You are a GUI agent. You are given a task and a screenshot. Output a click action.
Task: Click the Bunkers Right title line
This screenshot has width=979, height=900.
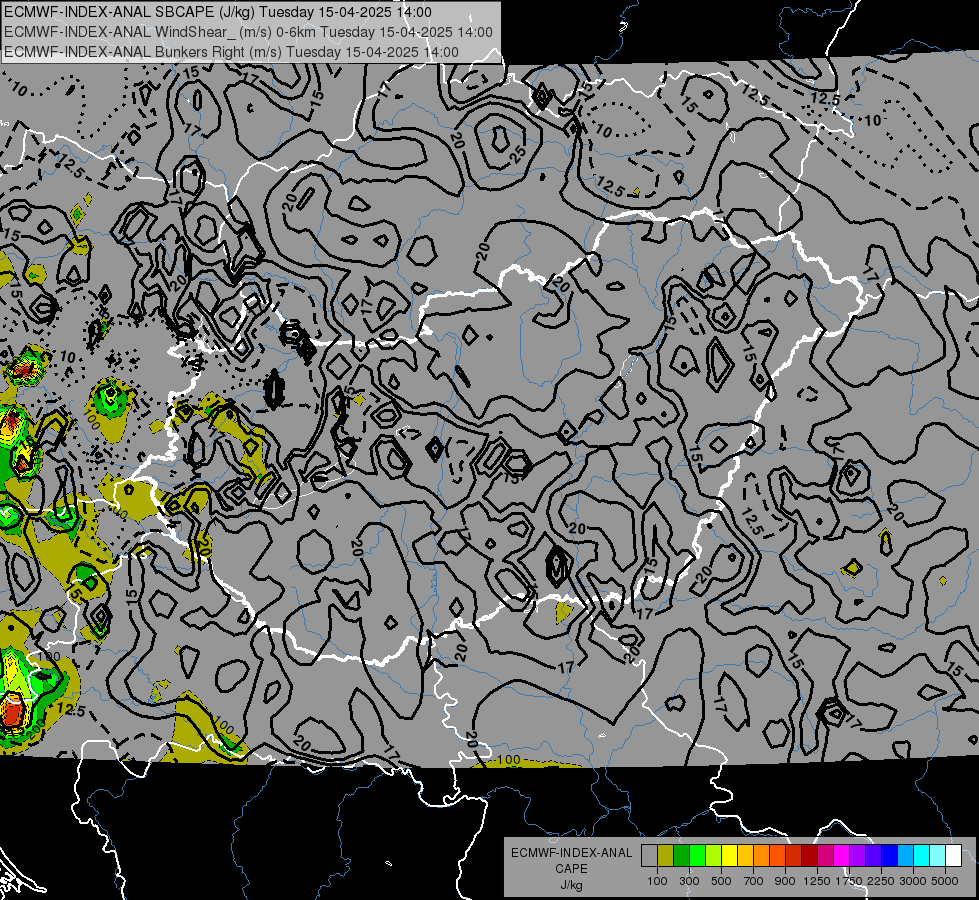pos(232,52)
